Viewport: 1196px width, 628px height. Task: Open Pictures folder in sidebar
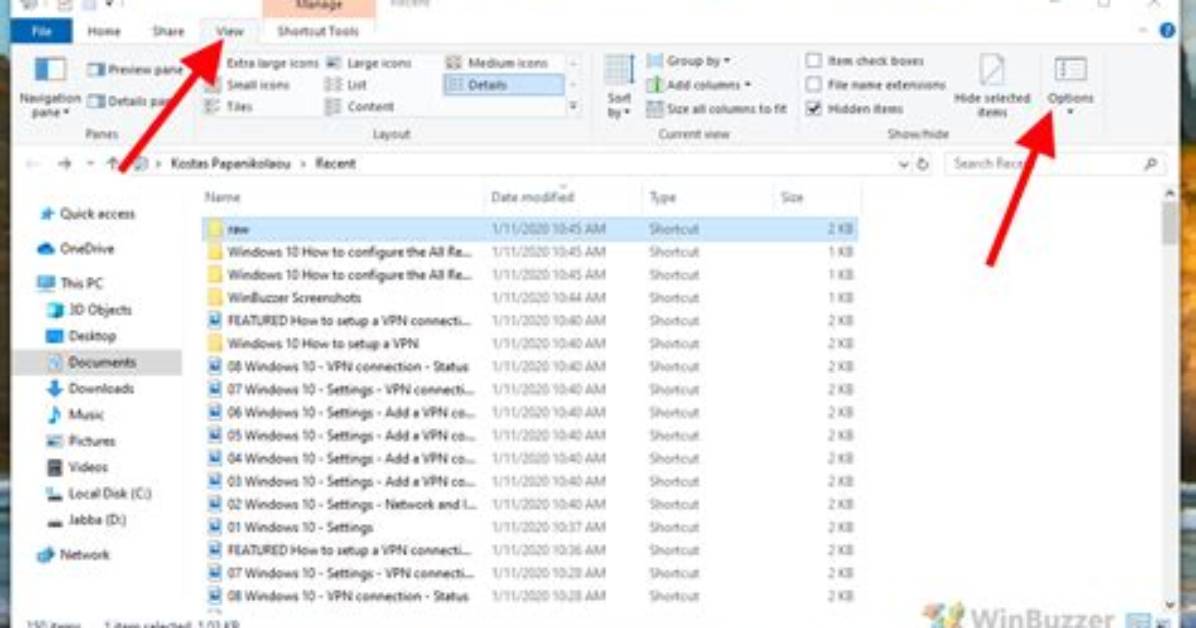[82, 441]
